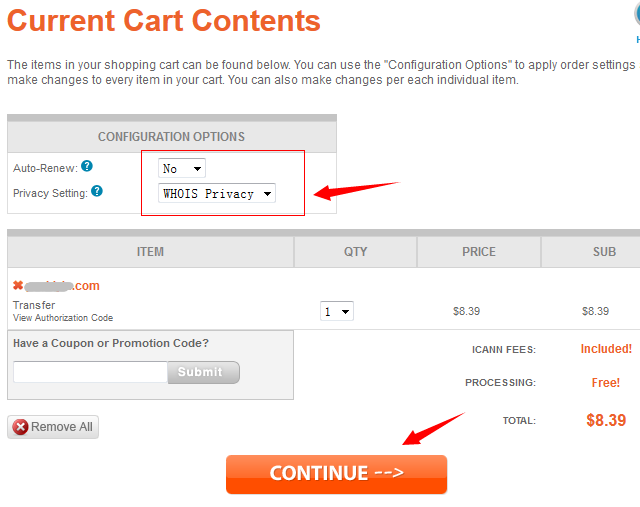640x507 pixels.
Task: Click the Privacy Setting help question mark icon
Action: coord(97,191)
